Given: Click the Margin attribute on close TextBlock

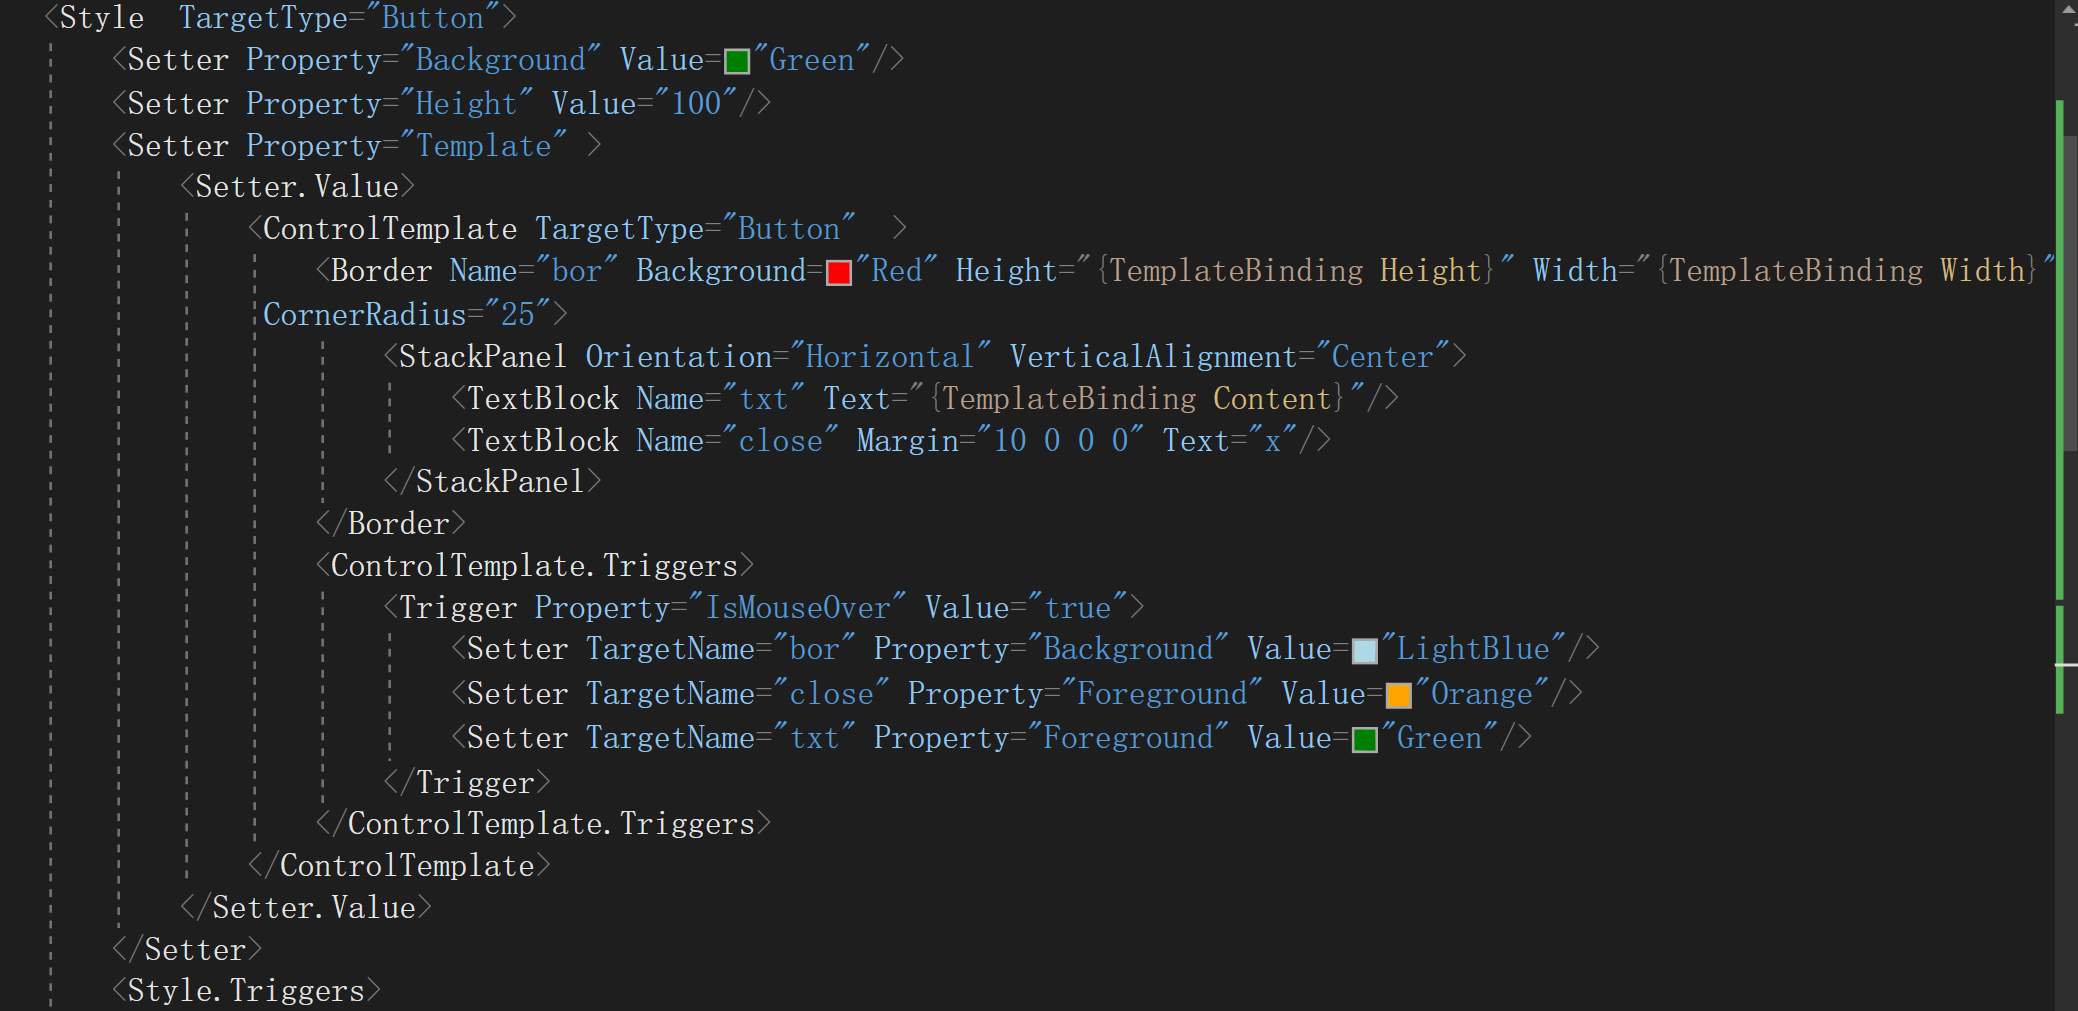Looking at the screenshot, I should [x=907, y=441].
